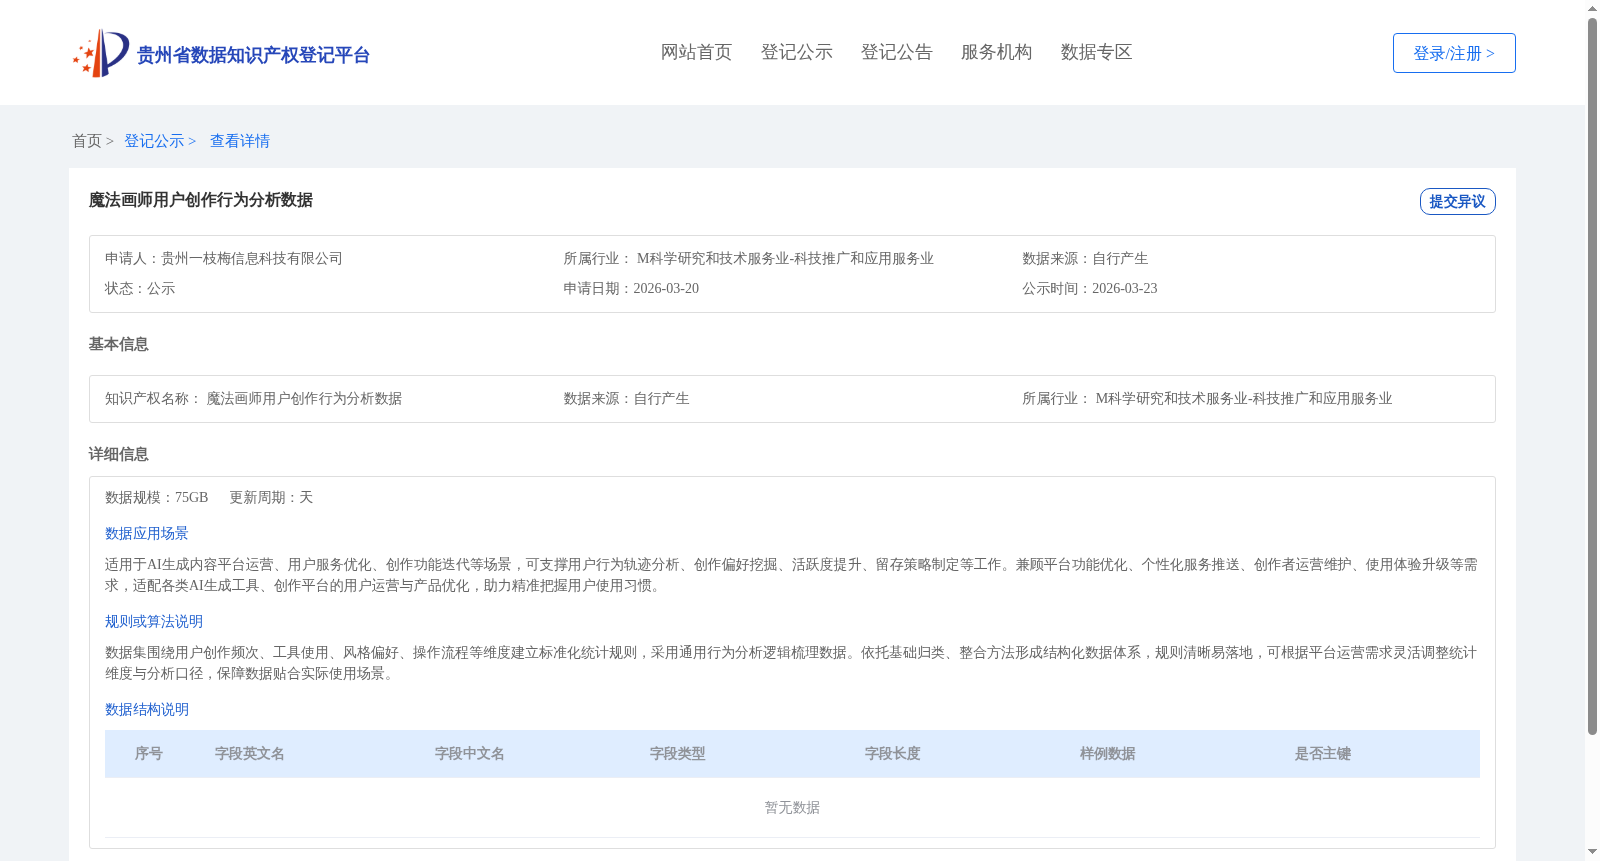Click 申请日期：2026-03-20 text
This screenshot has width=1600, height=861.
click(631, 288)
